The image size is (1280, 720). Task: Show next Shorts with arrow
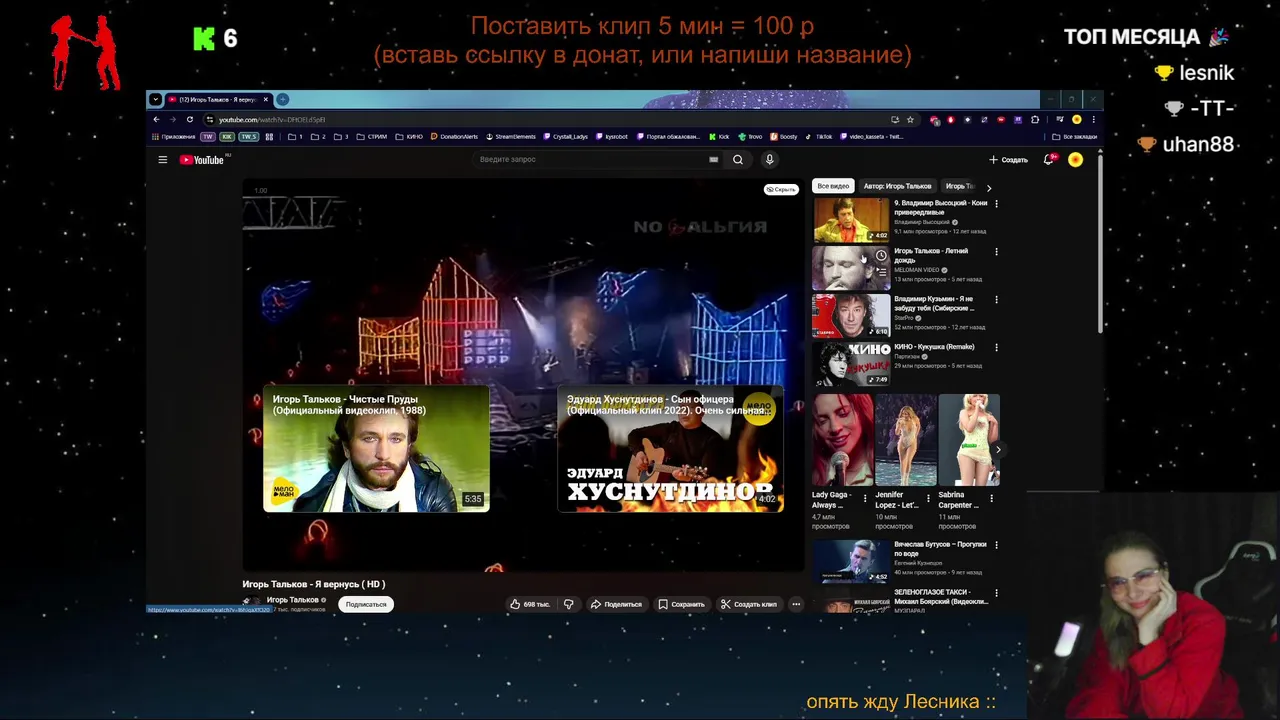[997, 449]
